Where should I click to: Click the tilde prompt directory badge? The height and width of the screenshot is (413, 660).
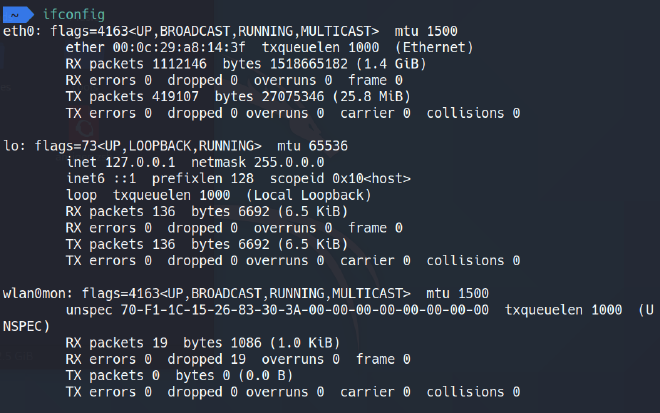(16, 12)
